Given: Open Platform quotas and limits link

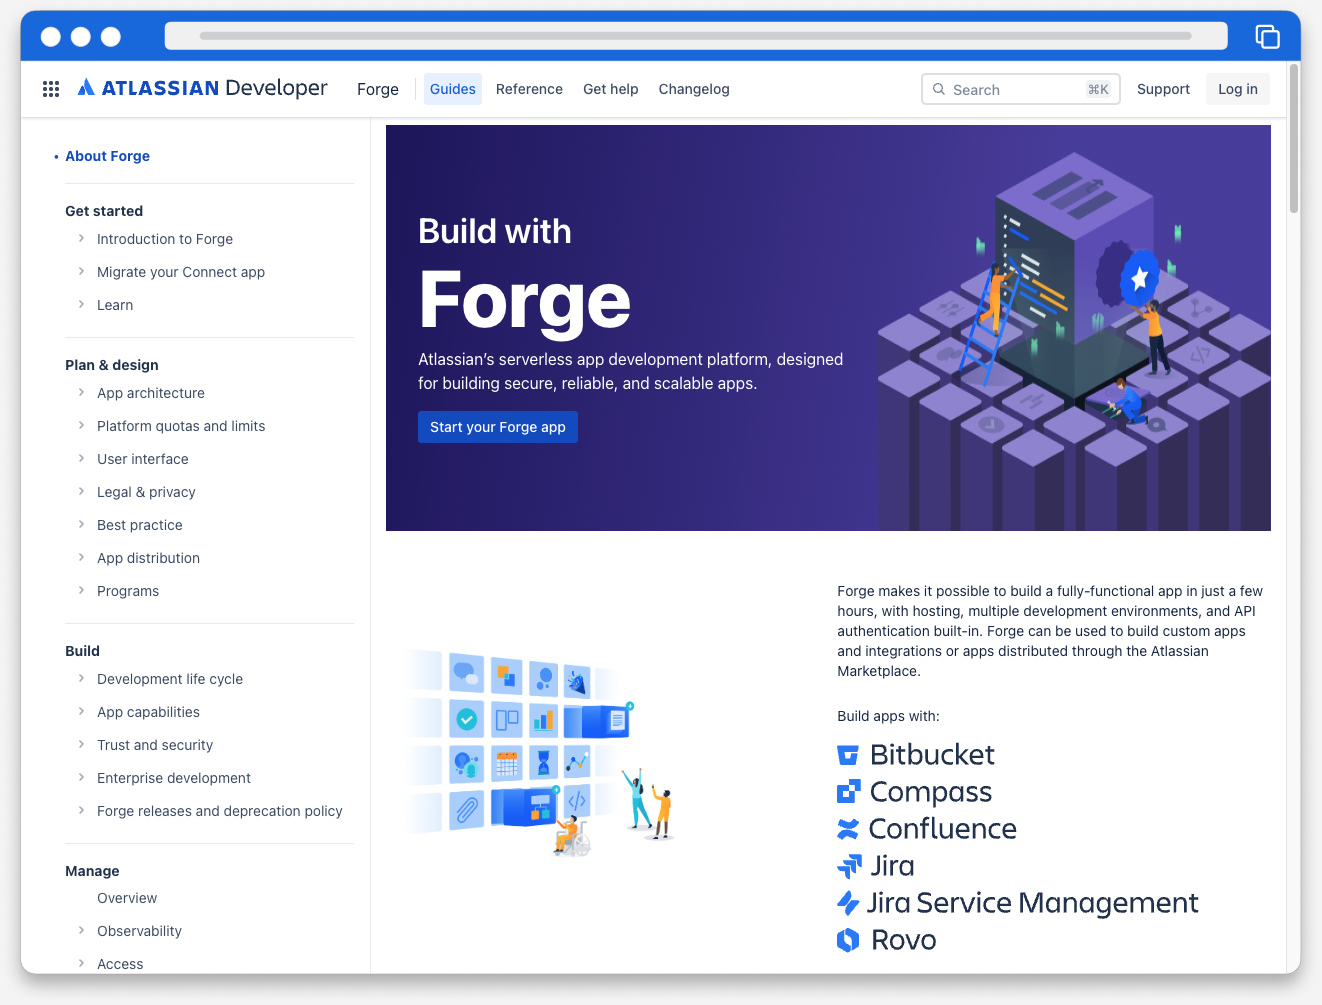Looking at the screenshot, I should pos(181,426).
